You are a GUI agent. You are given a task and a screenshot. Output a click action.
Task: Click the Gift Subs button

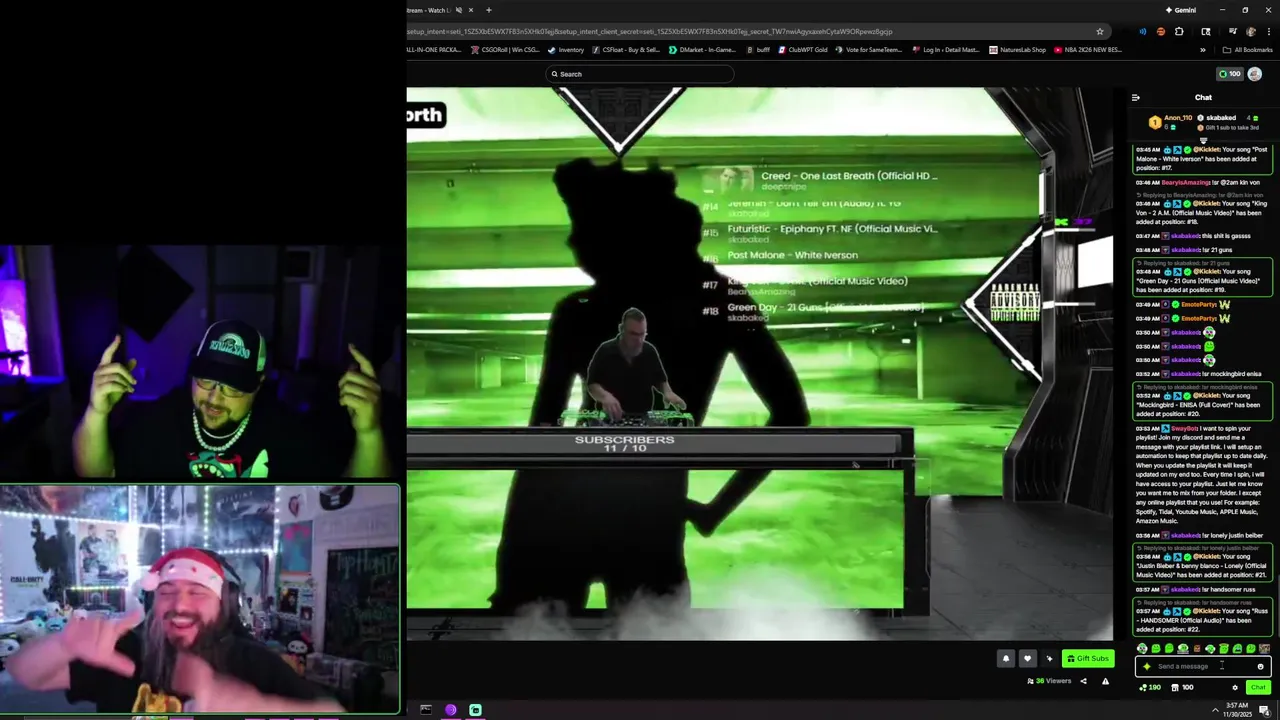[x=1088, y=658]
